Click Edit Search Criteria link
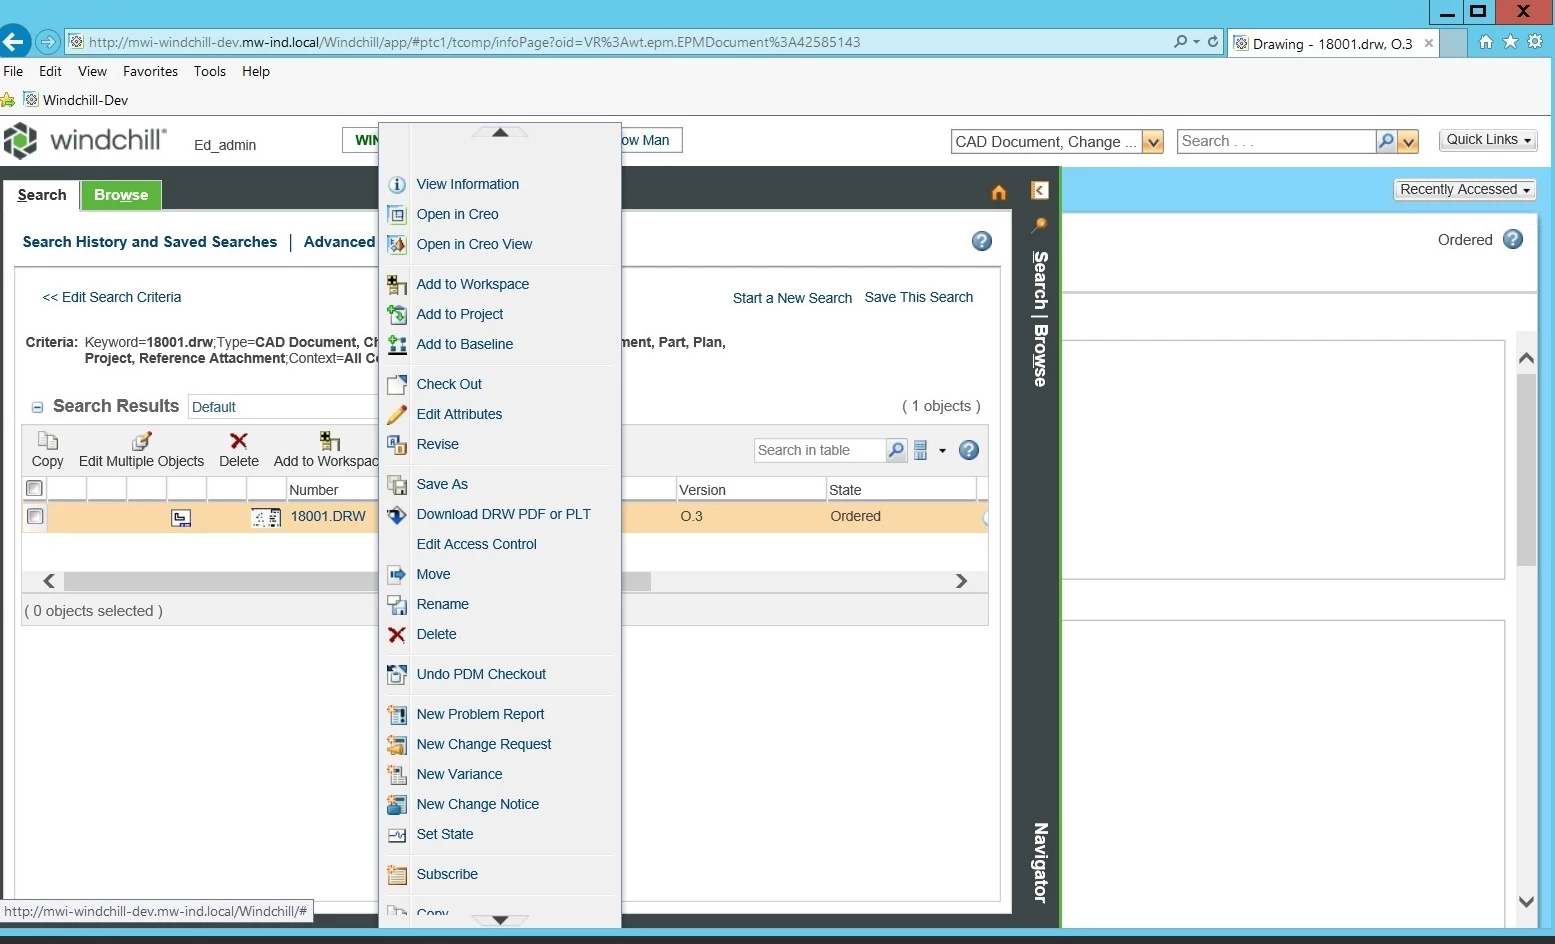Image resolution: width=1555 pixels, height=944 pixels. [112, 297]
